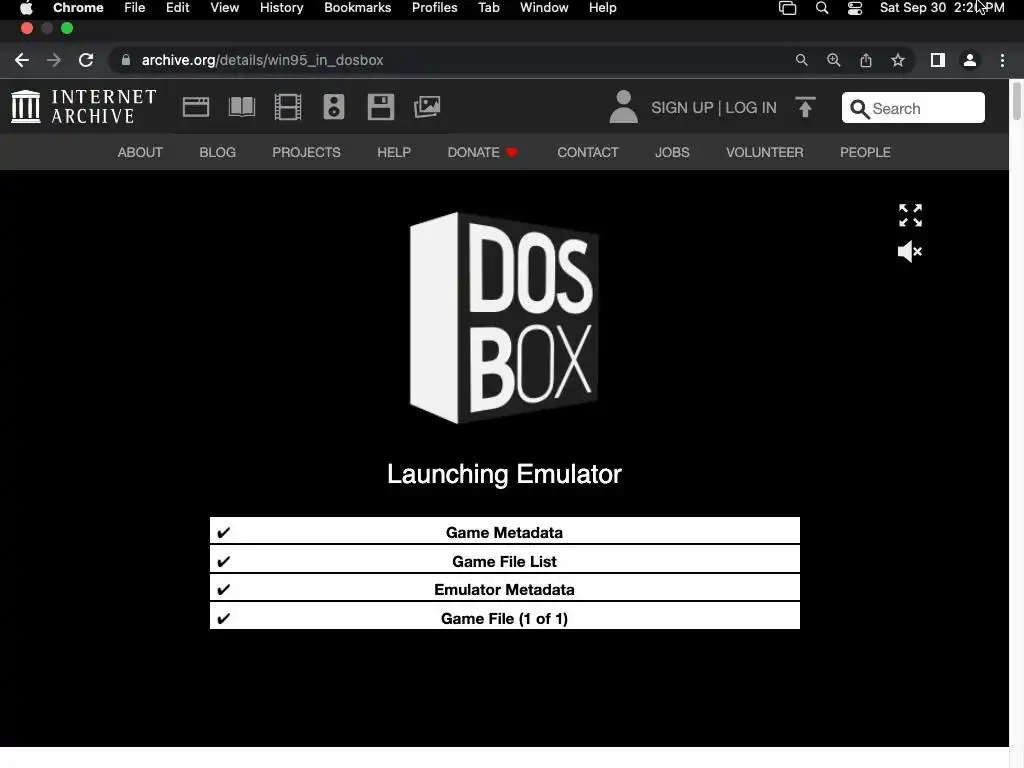Click the LOG IN link

pos(751,108)
